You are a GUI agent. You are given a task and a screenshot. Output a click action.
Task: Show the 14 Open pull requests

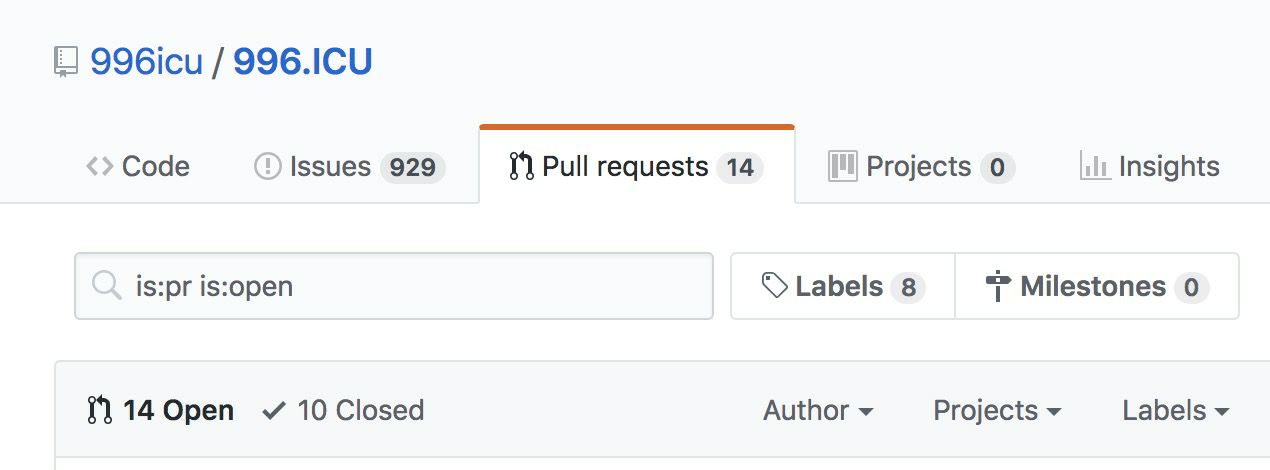161,410
